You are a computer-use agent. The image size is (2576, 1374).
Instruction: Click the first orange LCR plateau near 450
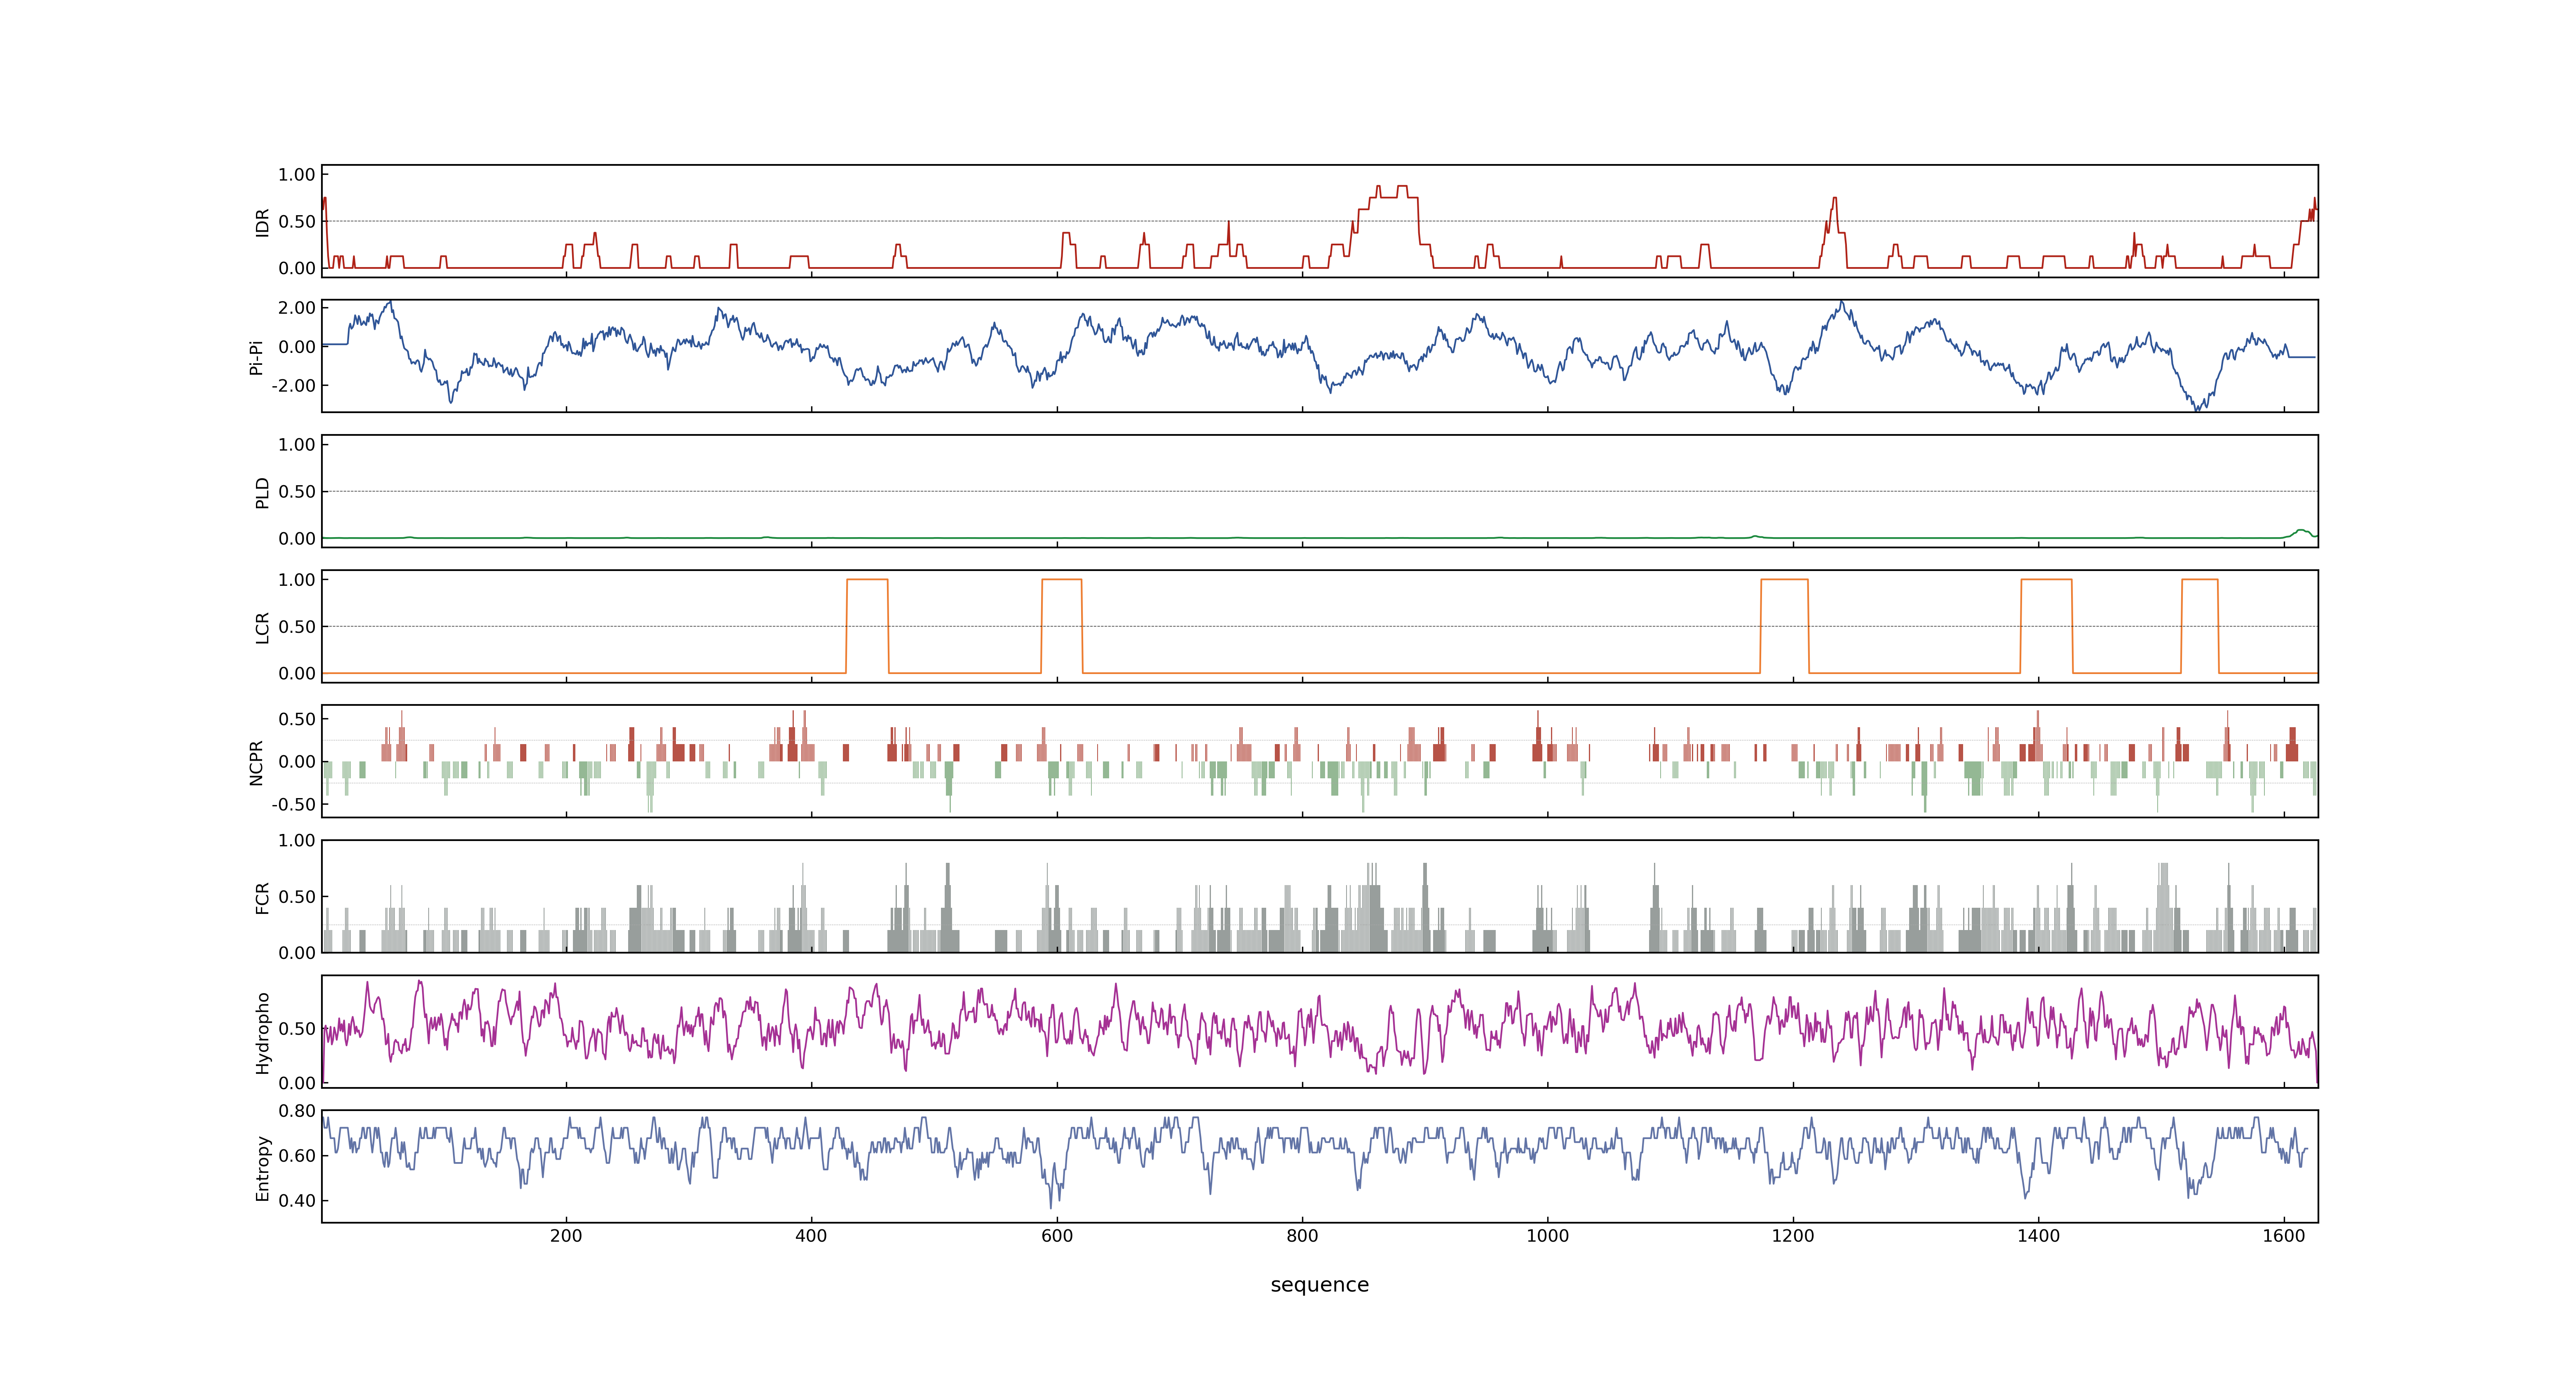[x=867, y=580]
